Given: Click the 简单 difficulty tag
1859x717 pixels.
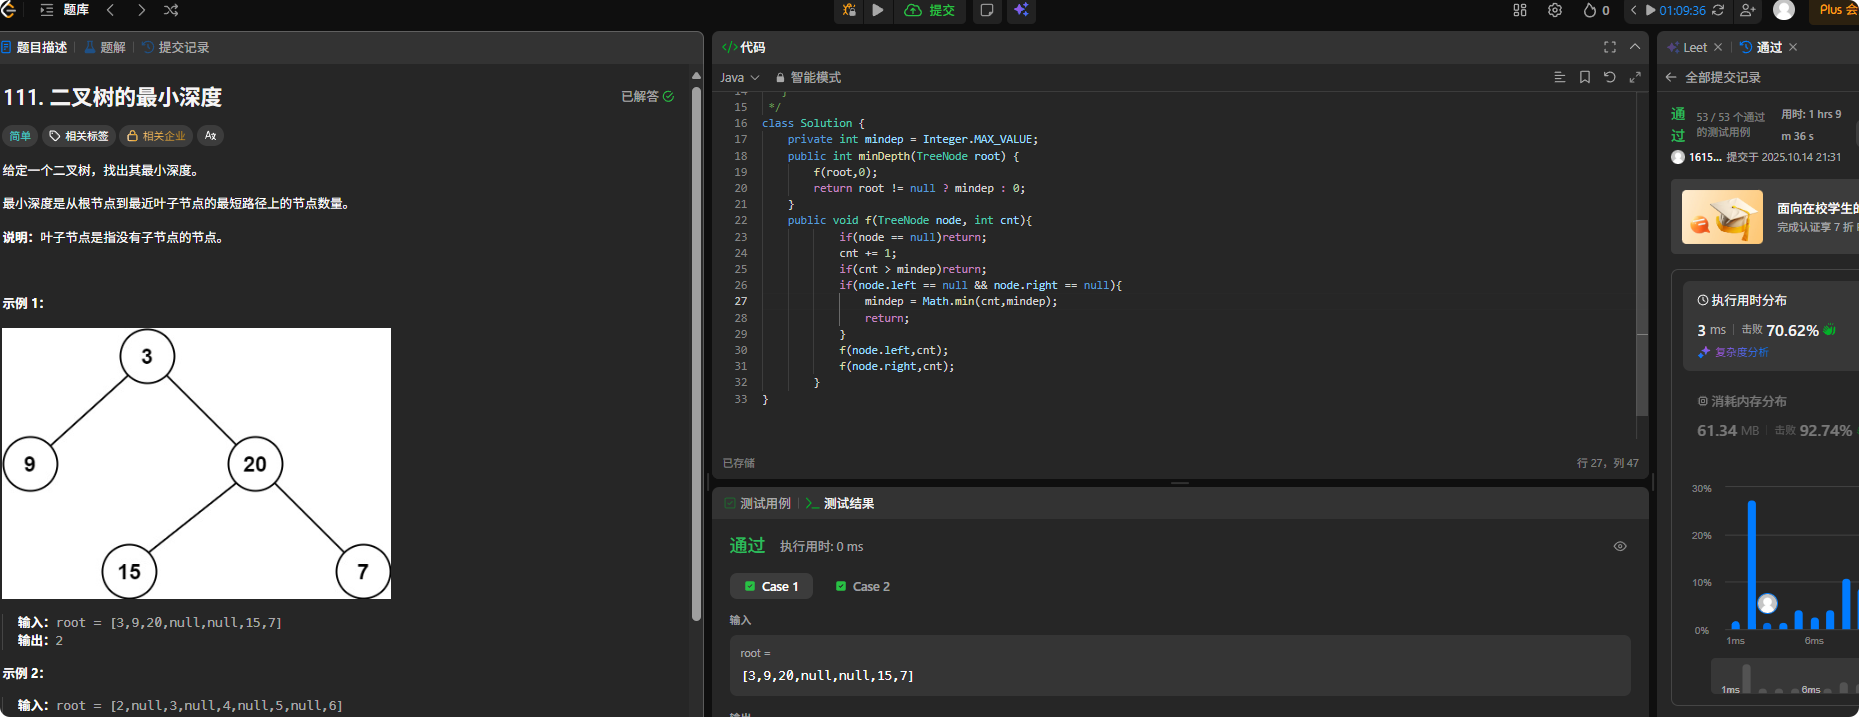Looking at the screenshot, I should click(x=20, y=136).
